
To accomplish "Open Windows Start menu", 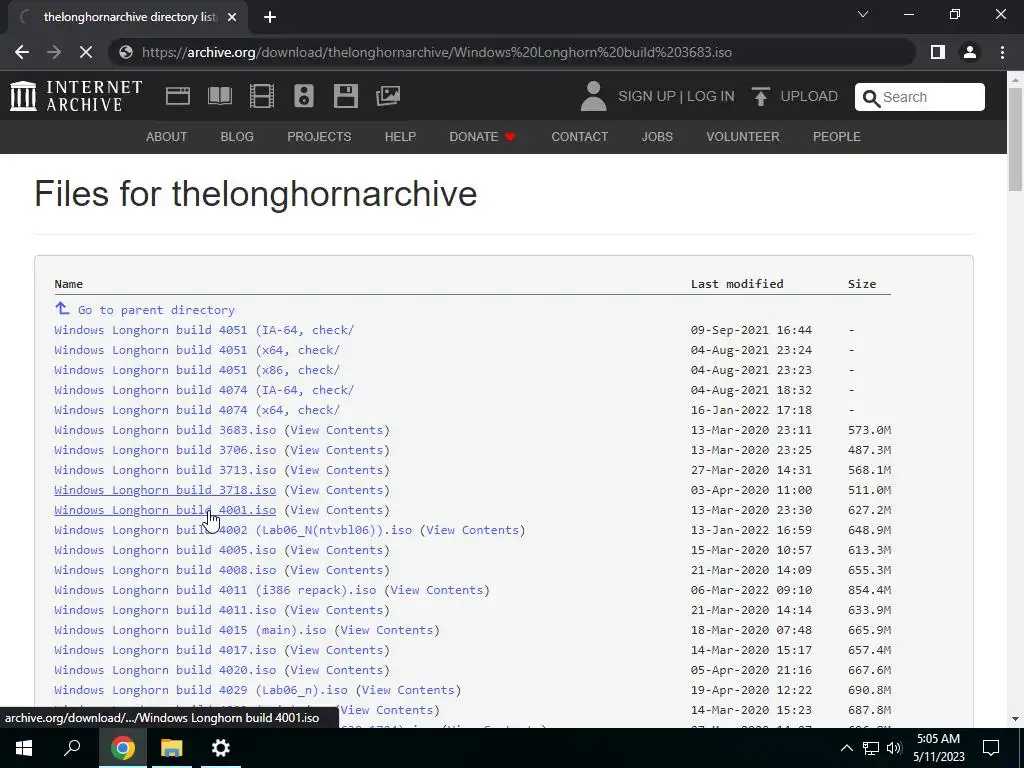I will (24, 748).
